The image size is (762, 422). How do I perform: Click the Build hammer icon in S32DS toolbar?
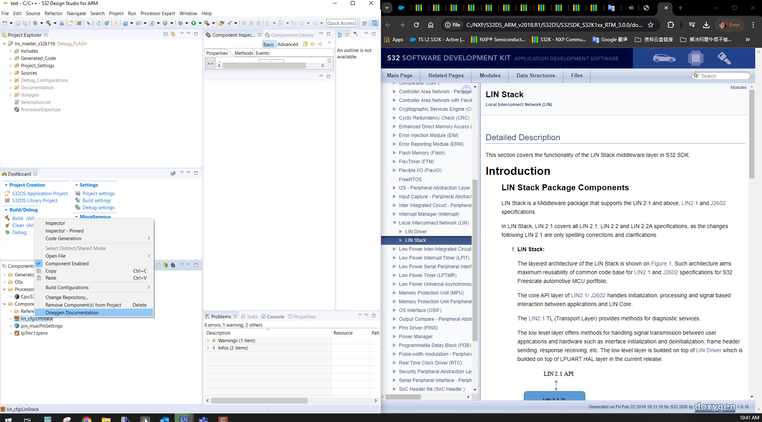[48, 23]
